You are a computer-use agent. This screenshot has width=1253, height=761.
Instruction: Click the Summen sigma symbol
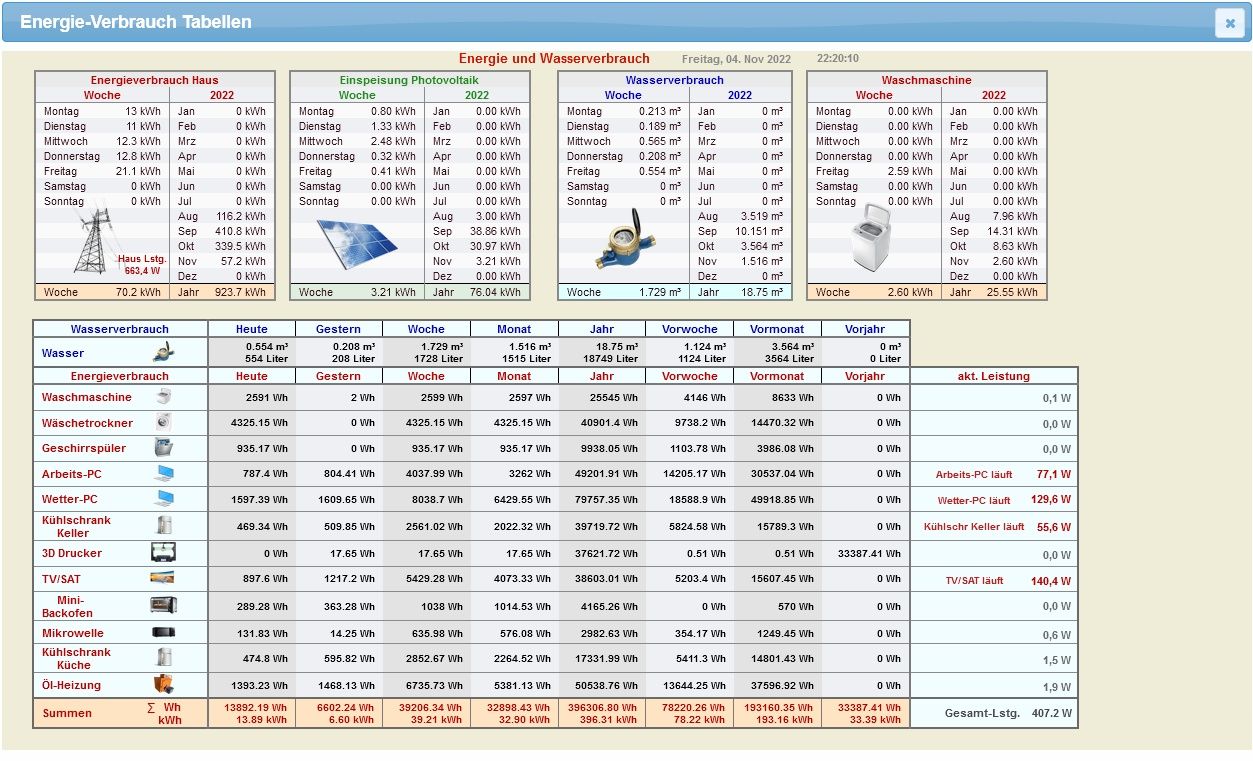(x=151, y=707)
